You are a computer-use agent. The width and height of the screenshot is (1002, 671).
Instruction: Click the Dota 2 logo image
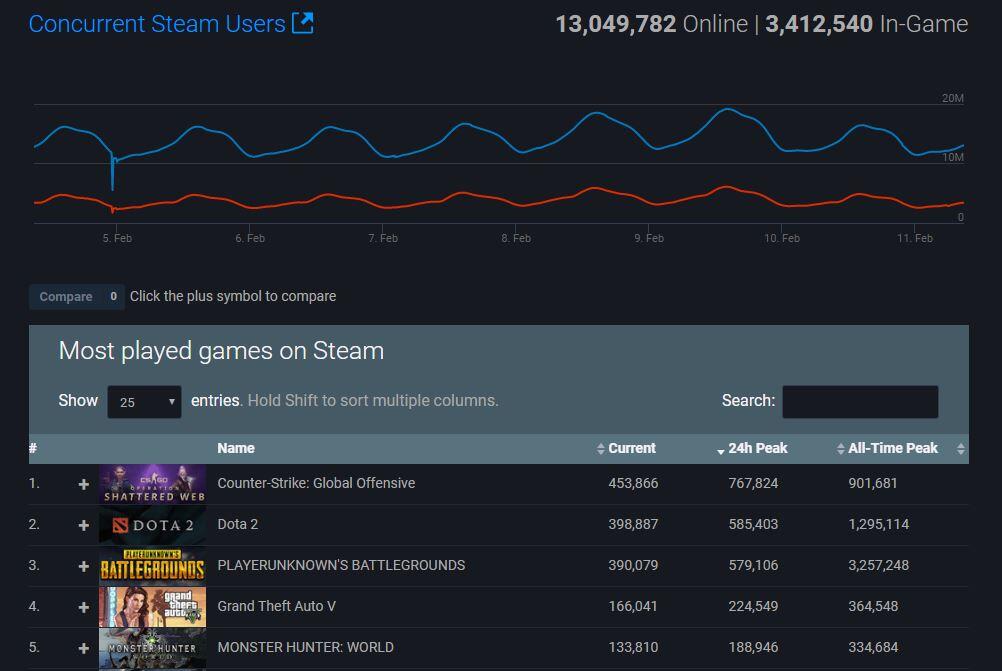152,525
